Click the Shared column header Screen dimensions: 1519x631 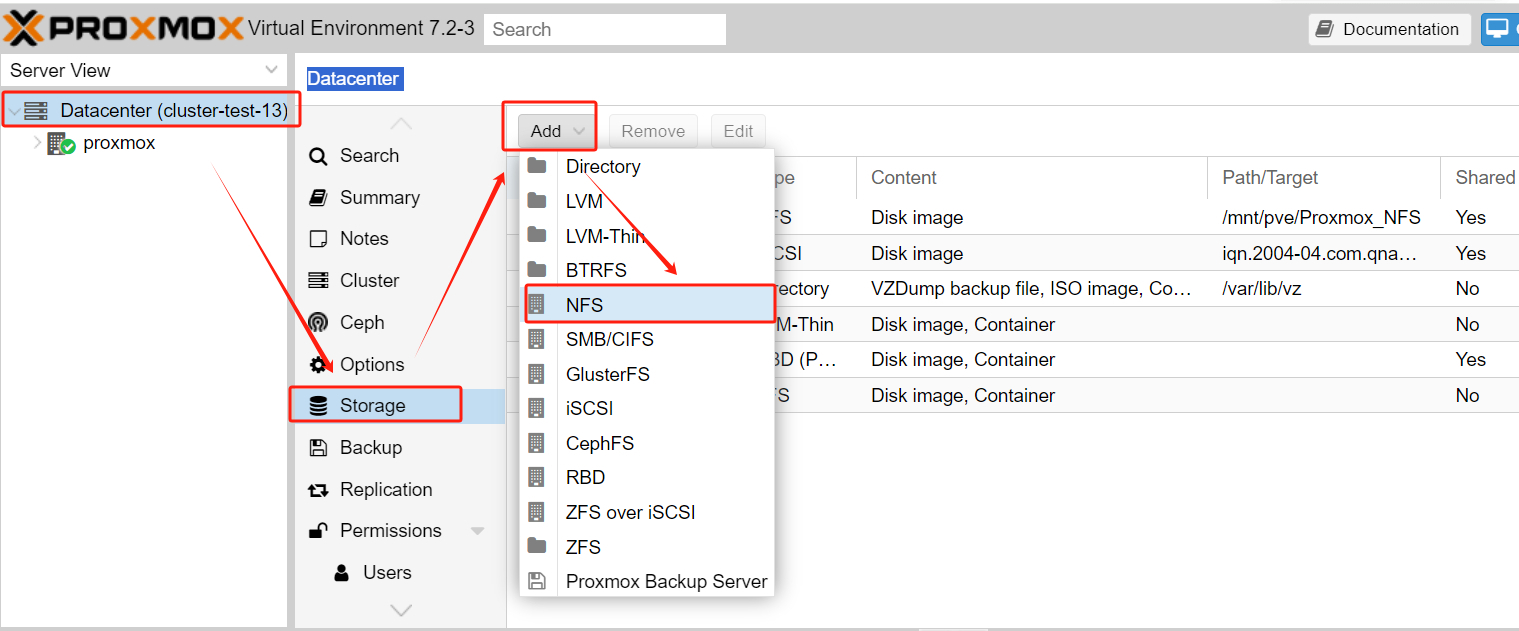point(1480,178)
